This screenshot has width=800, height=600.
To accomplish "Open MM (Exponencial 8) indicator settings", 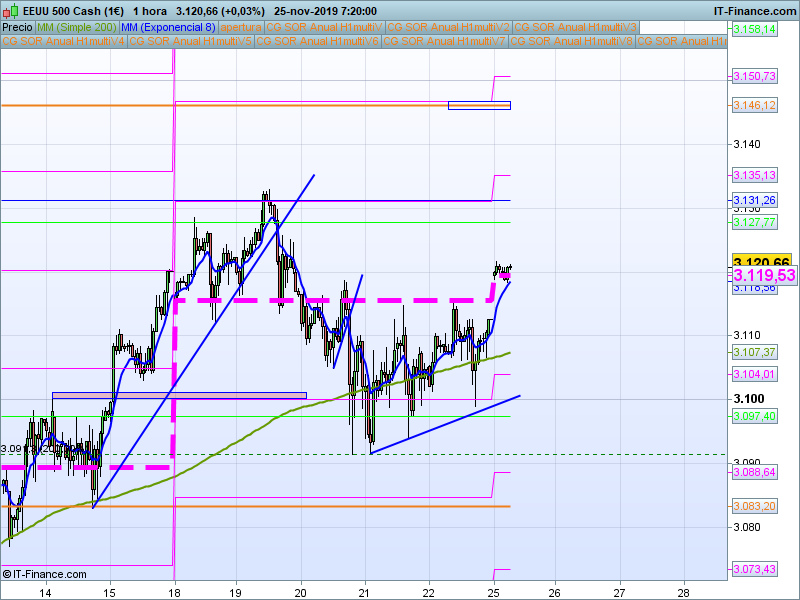I will (x=168, y=28).
